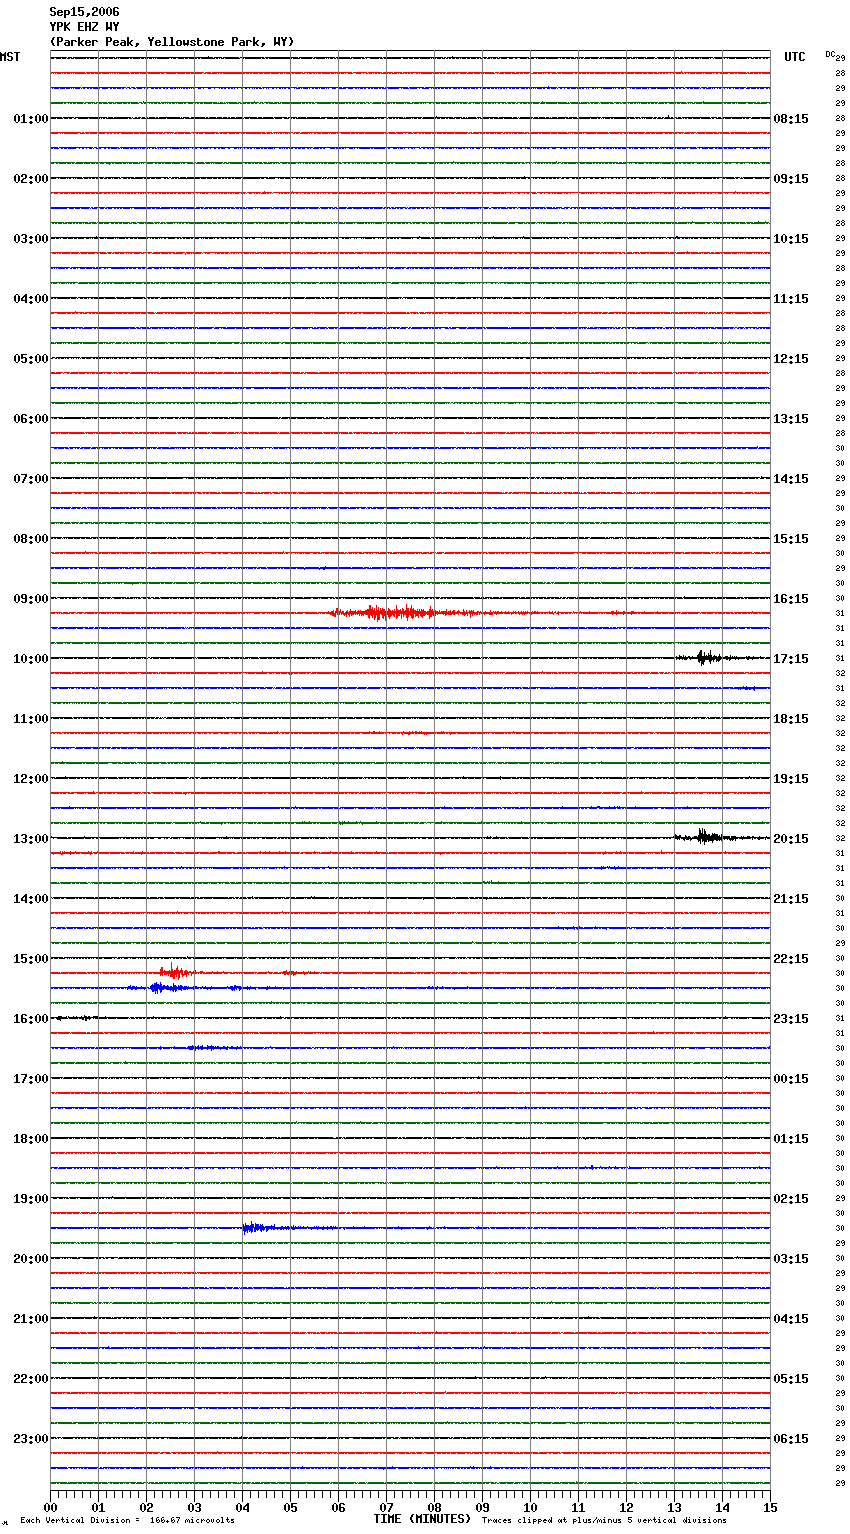The image size is (850, 1534).
Task: Select the 06:00 MST time label
Action: [x=31, y=419]
